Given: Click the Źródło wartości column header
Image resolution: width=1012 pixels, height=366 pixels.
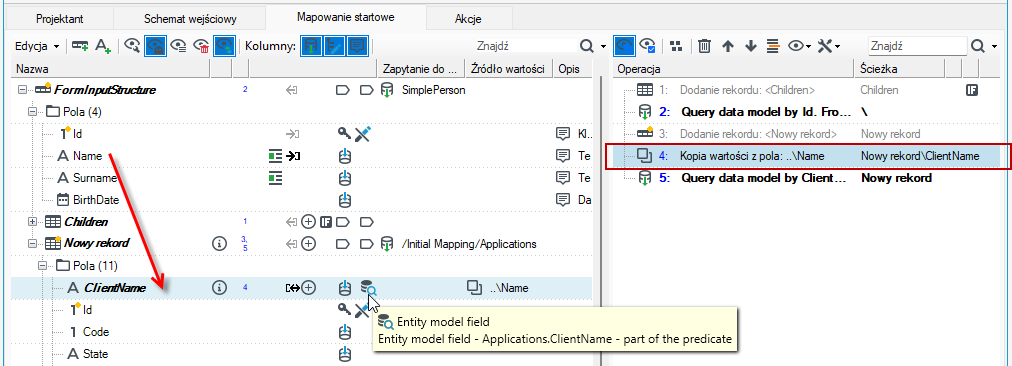Looking at the screenshot, I should [509, 68].
